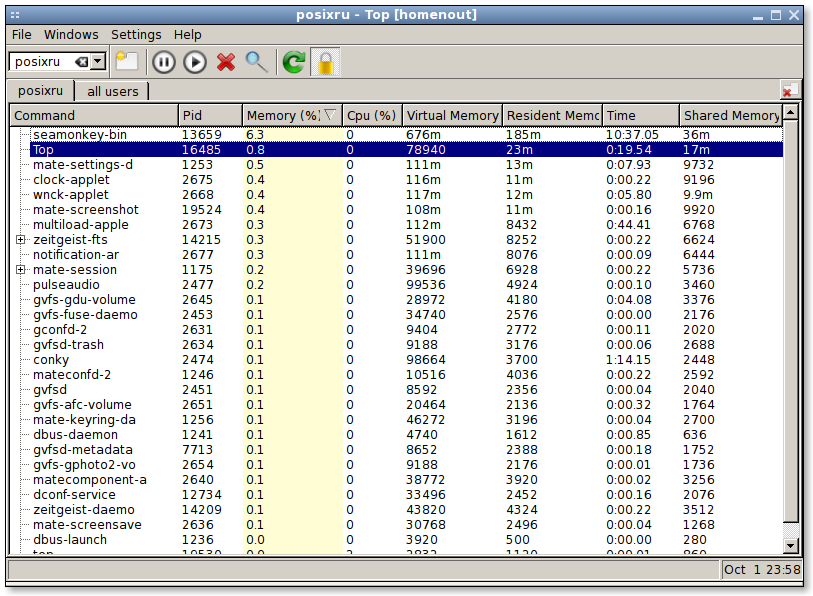Kill selected process with red X icon
Viewport: 813px width, 596px height.
pyautogui.click(x=226, y=62)
